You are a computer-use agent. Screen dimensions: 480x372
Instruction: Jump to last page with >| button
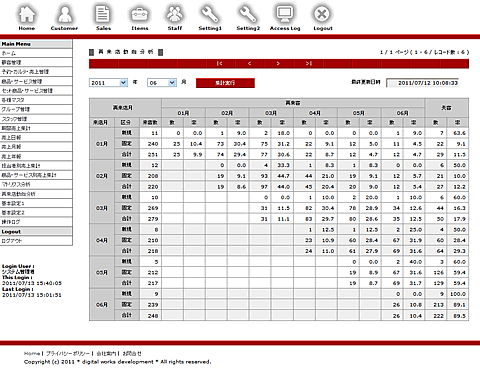pyautogui.click(x=309, y=63)
